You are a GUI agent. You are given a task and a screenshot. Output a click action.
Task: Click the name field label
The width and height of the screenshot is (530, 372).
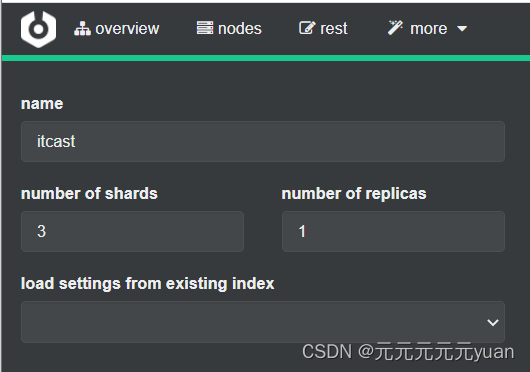[x=42, y=104]
